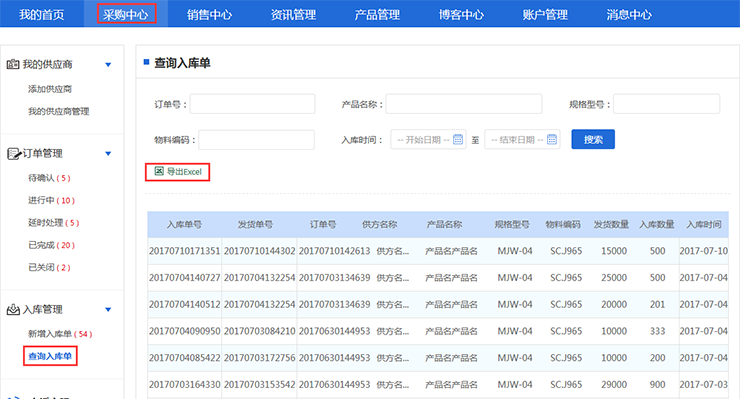
Task: Select receipt number 20170704085422
Action: point(185,358)
